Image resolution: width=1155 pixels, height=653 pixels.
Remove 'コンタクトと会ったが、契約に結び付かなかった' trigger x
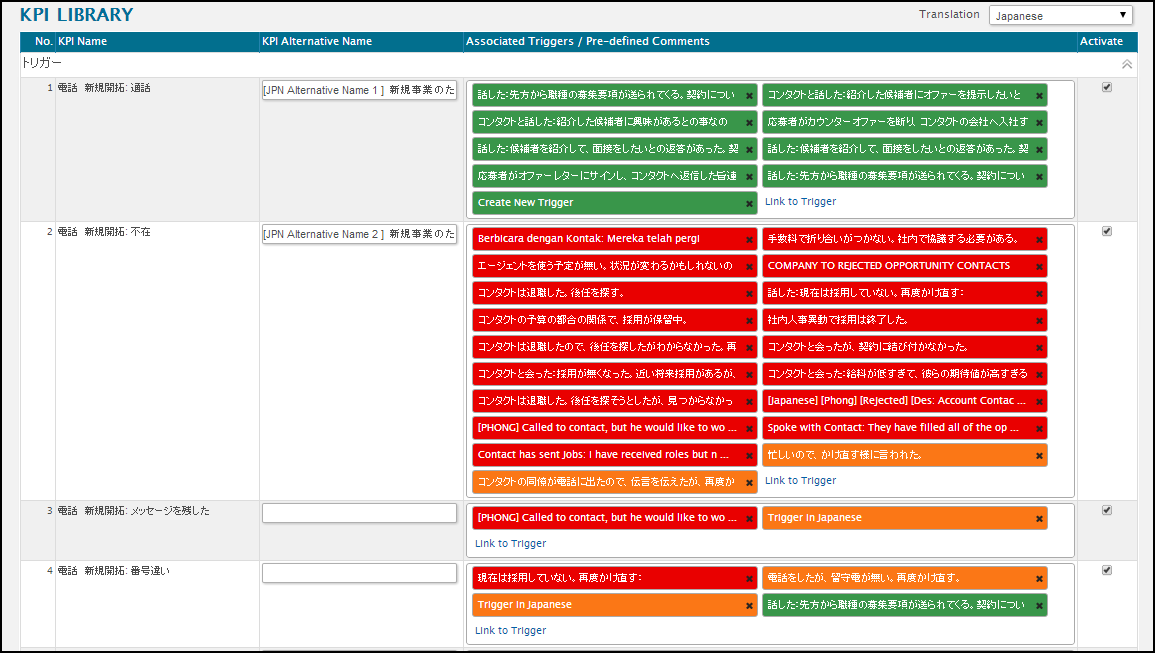click(1039, 348)
